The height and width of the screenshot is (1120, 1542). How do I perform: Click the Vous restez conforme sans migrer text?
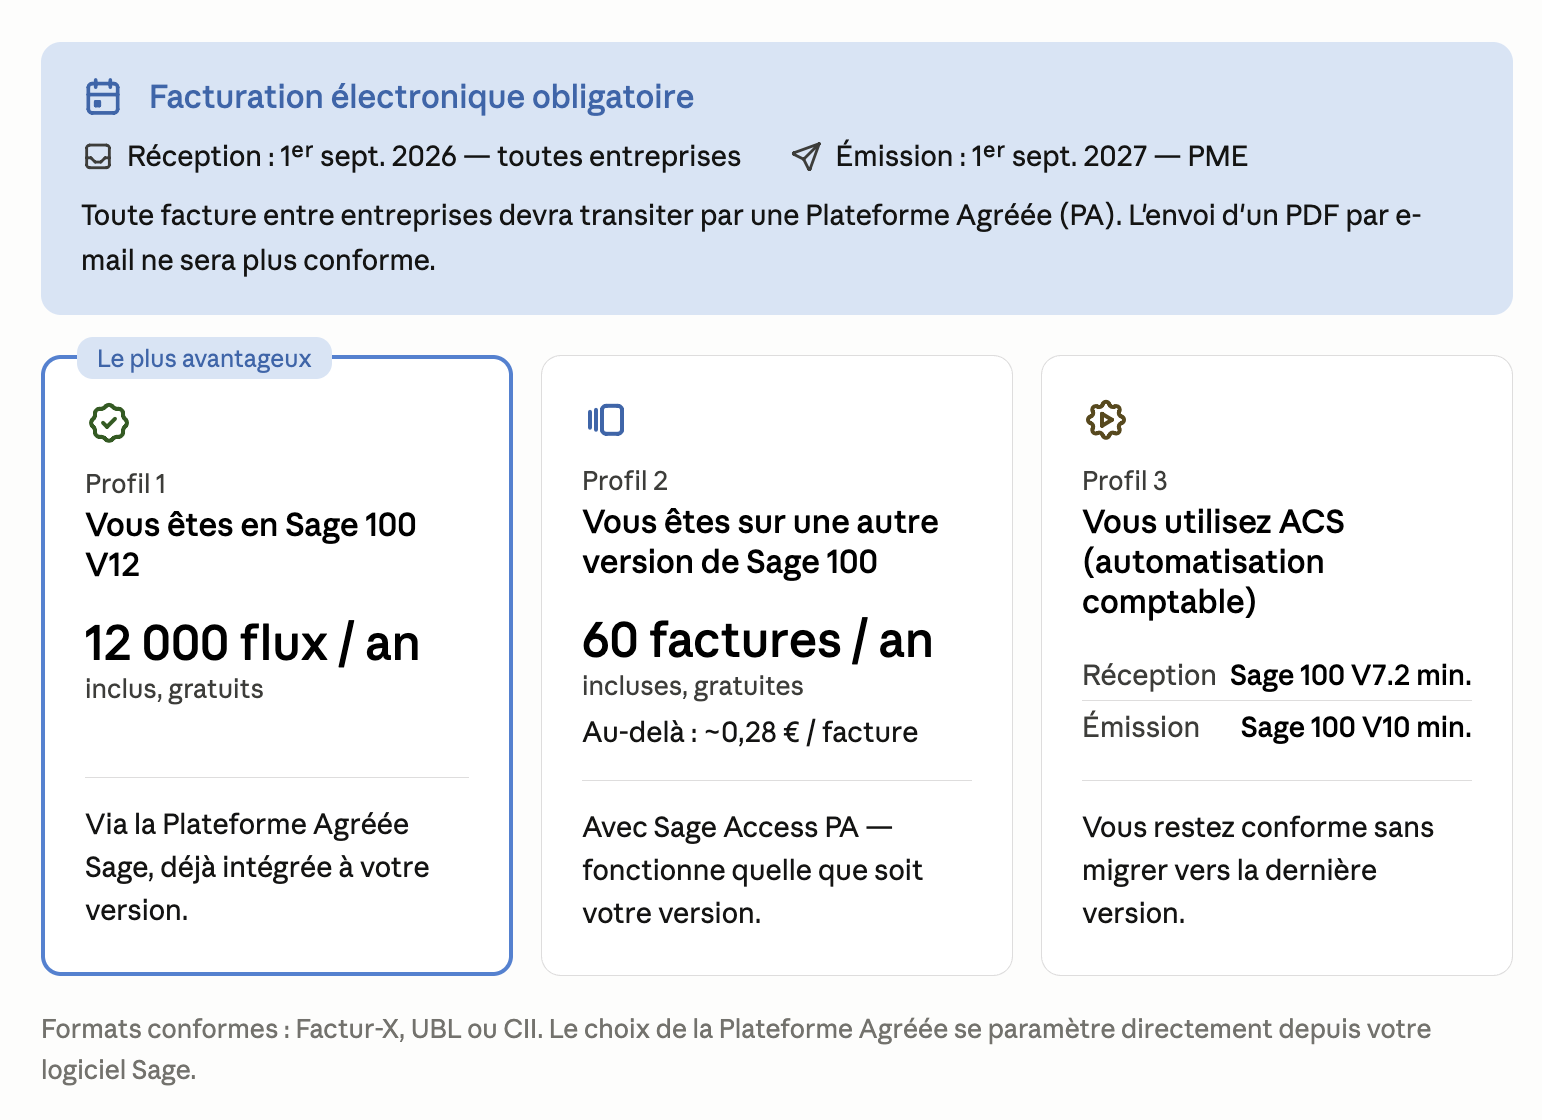pyautogui.click(x=1258, y=870)
